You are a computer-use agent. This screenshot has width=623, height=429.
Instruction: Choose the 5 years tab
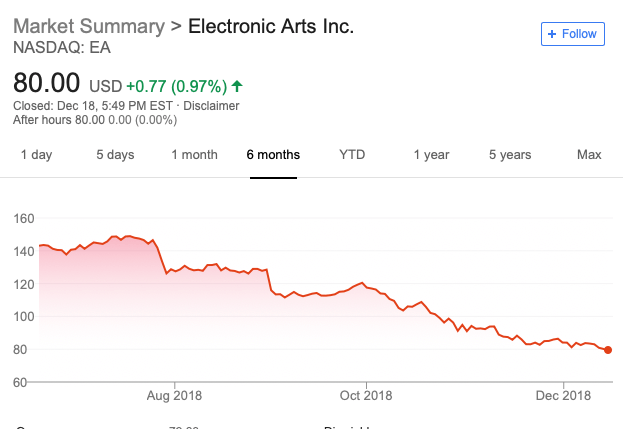click(510, 155)
